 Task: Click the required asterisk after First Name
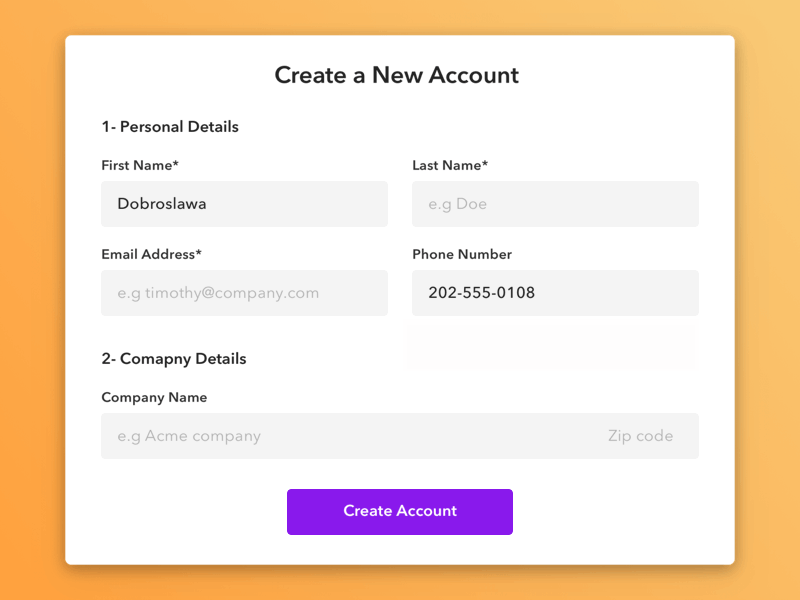click(176, 164)
